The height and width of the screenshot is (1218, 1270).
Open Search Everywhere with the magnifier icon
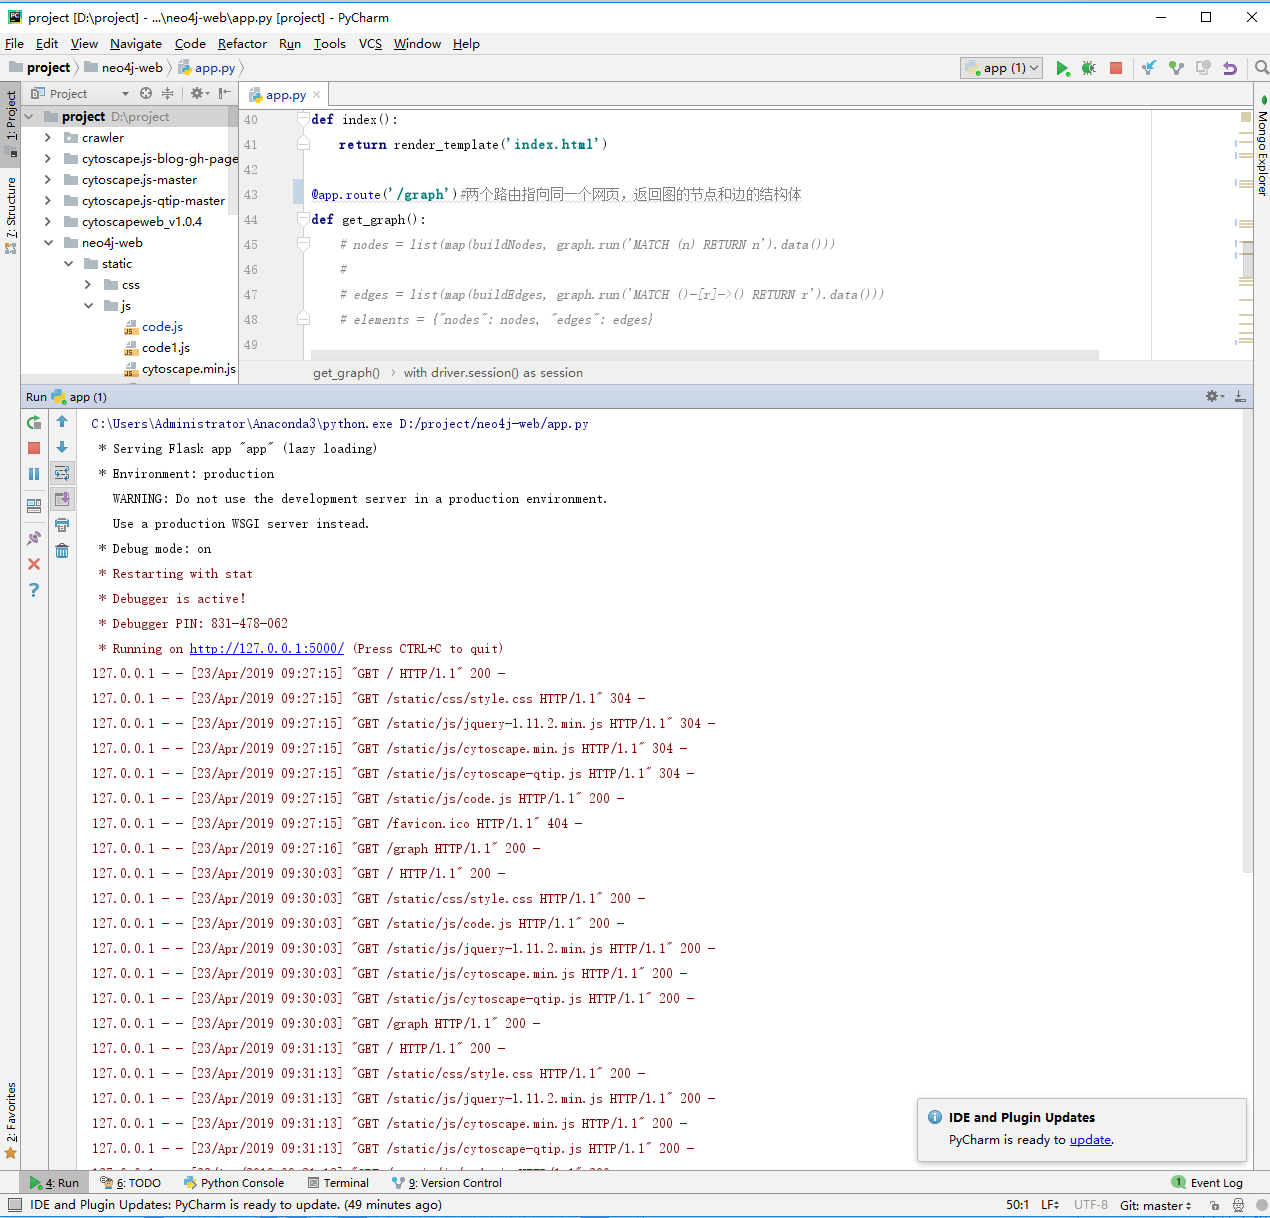click(1260, 67)
